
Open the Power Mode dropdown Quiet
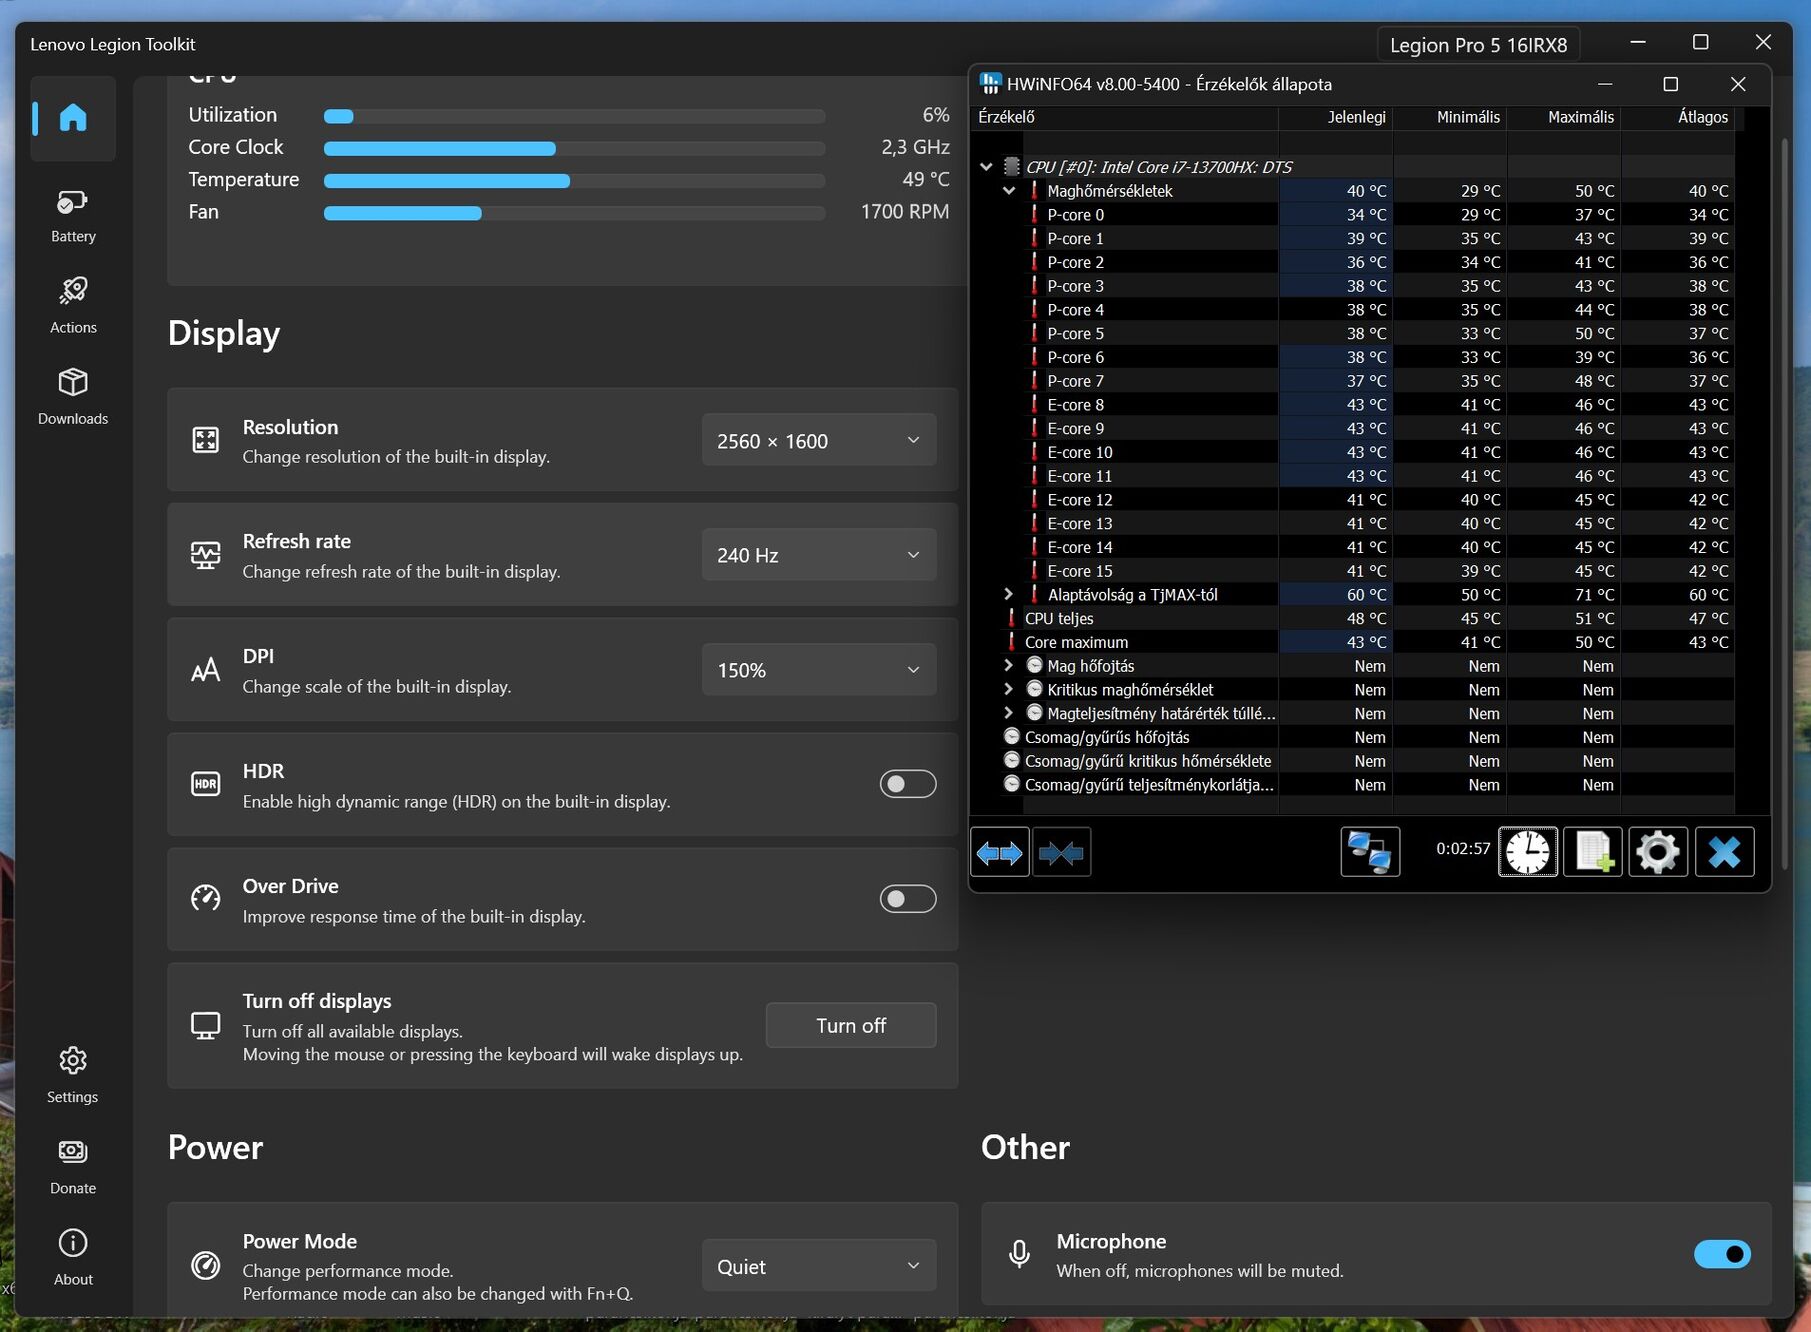[819, 1266]
